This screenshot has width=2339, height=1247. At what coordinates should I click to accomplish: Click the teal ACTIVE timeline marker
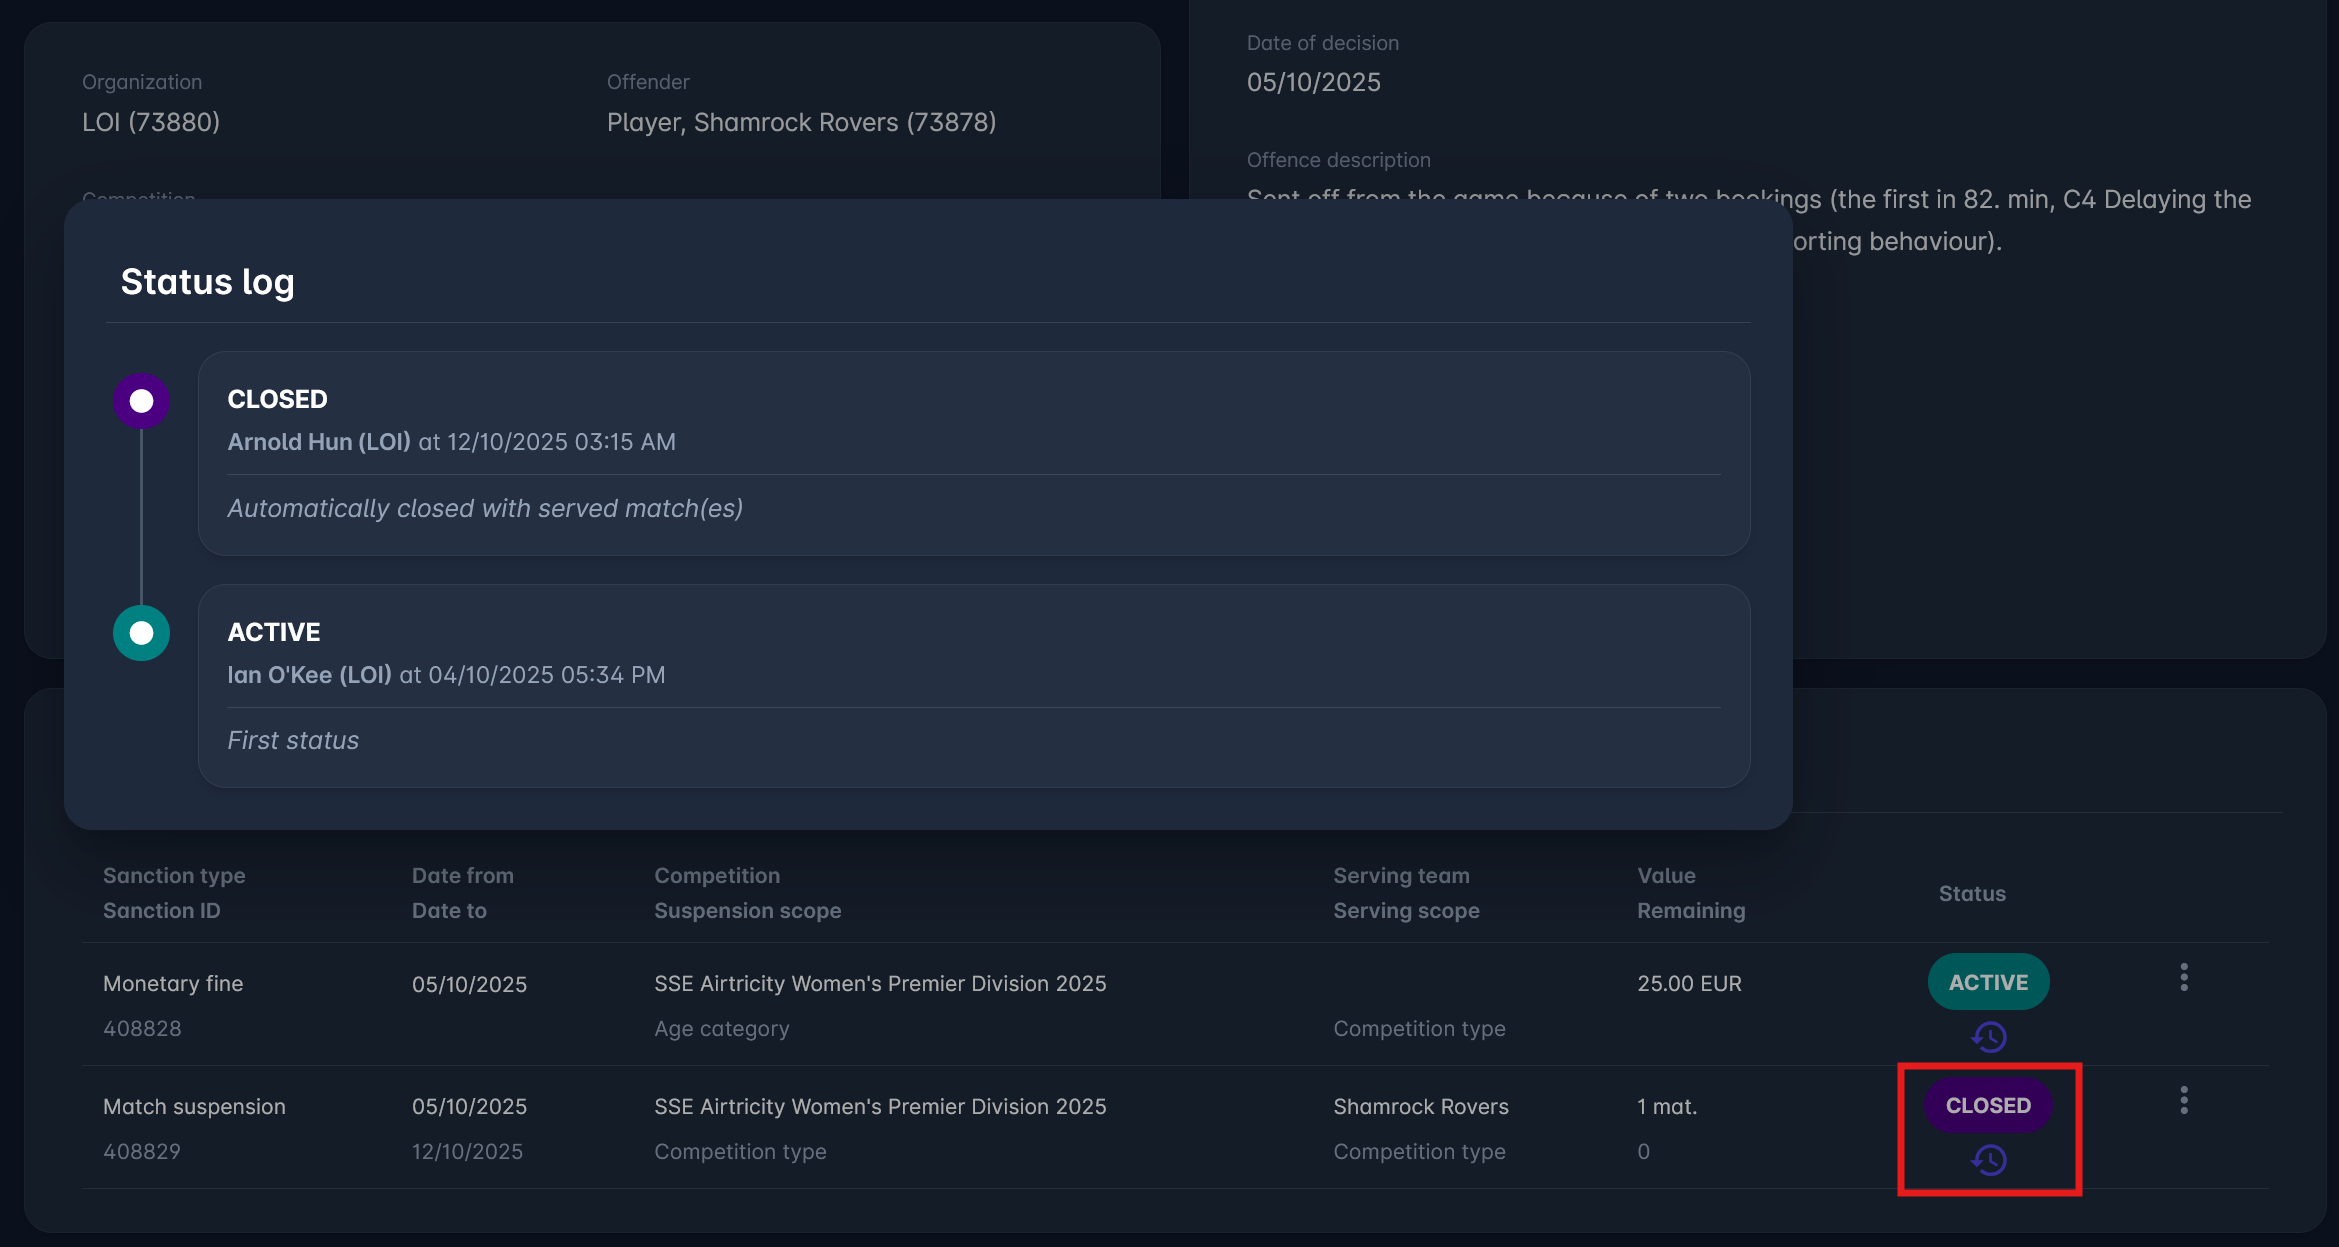tap(141, 633)
